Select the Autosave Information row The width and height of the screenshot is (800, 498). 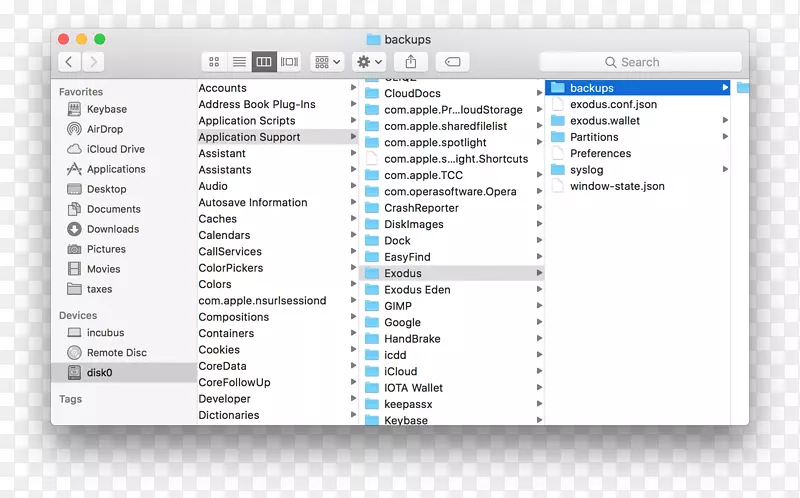click(x=278, y=202)
